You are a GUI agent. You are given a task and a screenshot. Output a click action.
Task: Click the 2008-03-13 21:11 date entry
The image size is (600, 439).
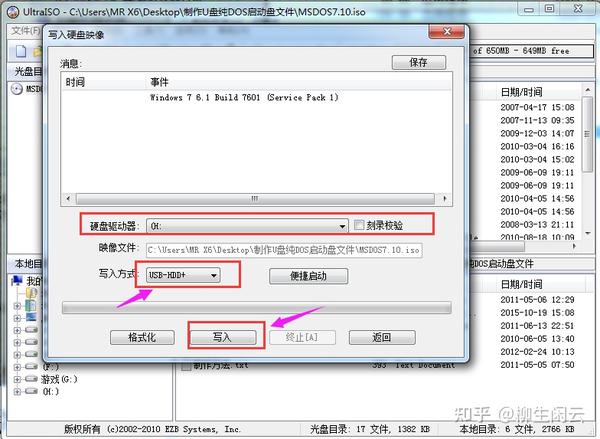pyautogui.click(x=537, y=224)
